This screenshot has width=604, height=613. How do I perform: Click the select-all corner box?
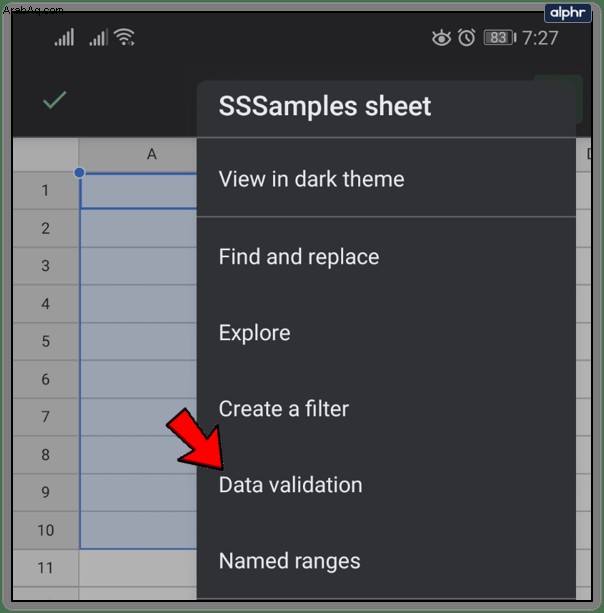(45, 154)
